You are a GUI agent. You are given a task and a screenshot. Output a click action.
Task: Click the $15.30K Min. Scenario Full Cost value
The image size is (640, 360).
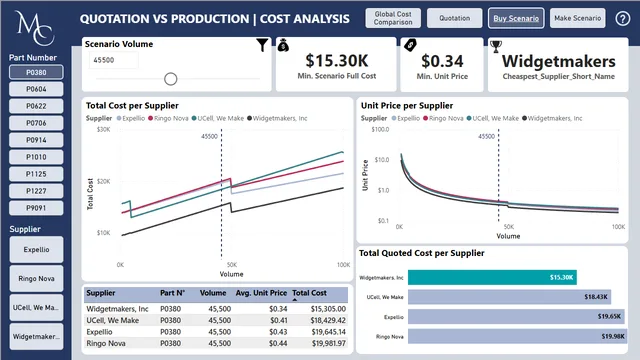tap(337, 61)
